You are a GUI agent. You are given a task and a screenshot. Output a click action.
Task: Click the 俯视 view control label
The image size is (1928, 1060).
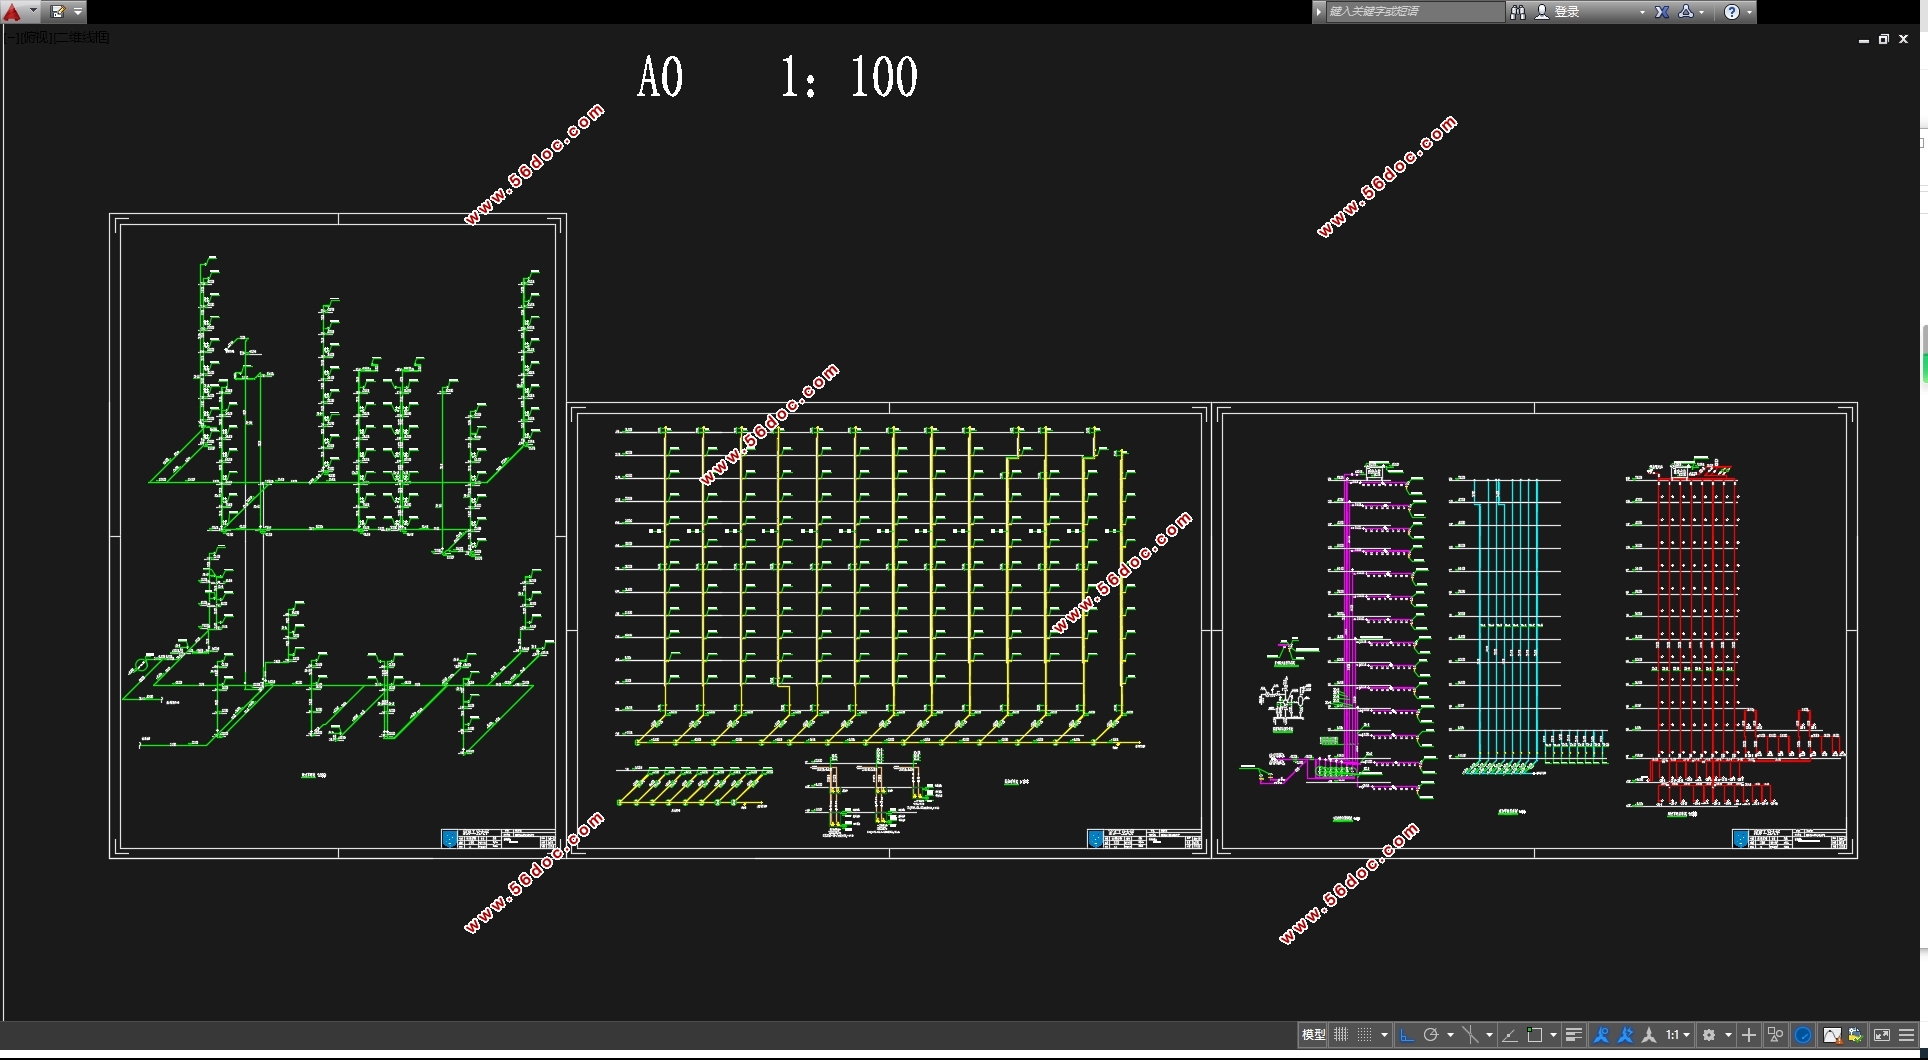[34, 38]
